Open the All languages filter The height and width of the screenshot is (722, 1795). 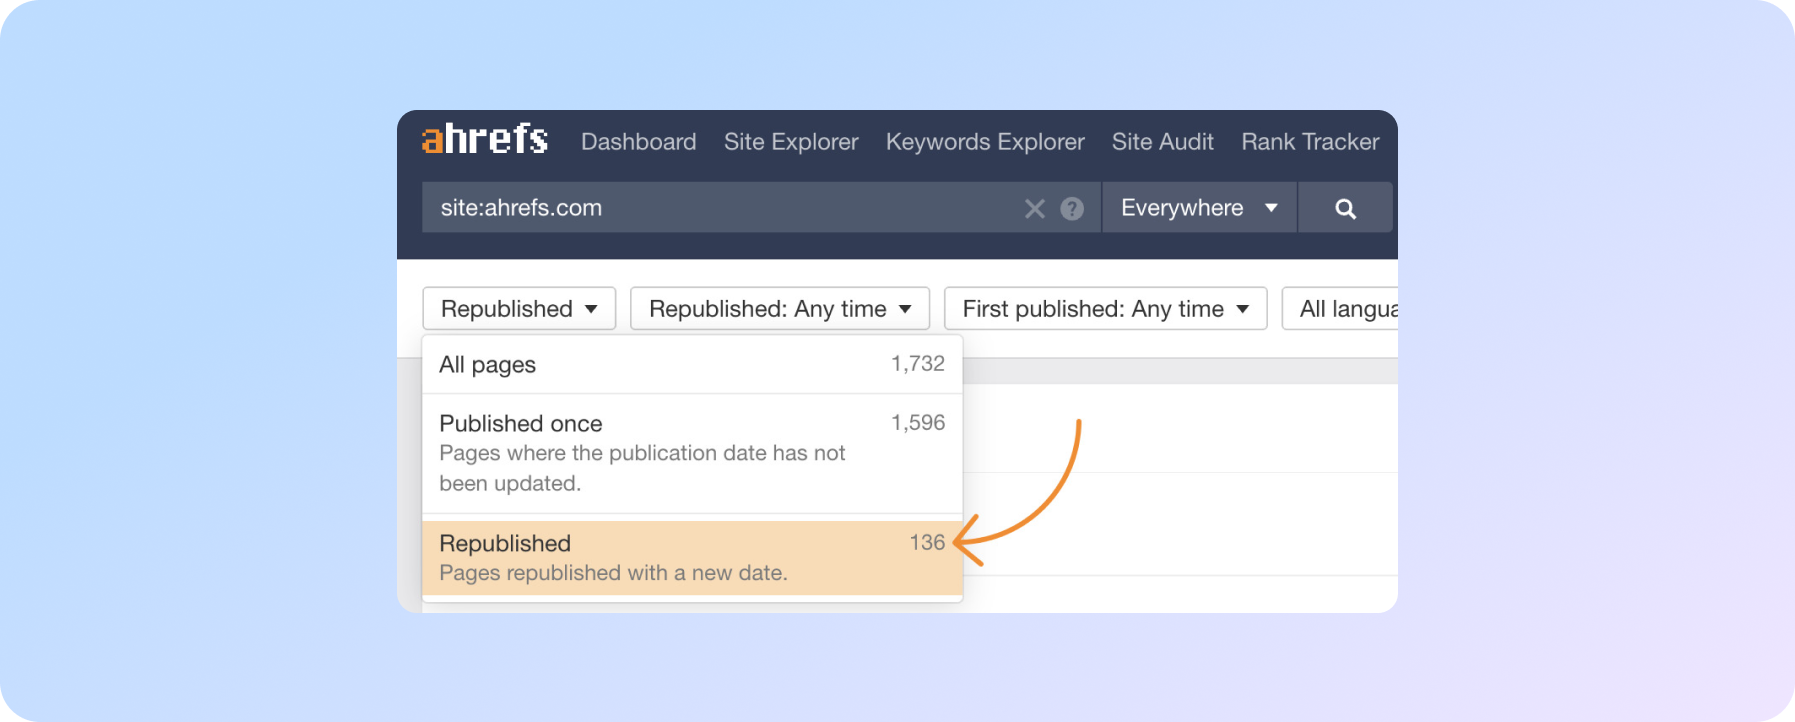1340,308
